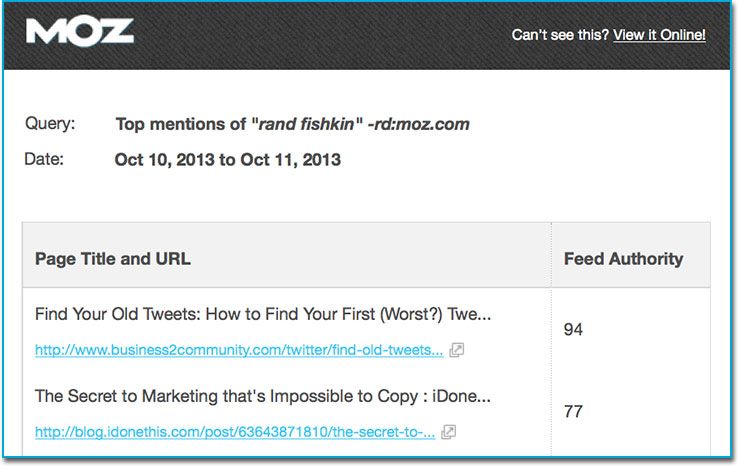Click the "Oct 10, 2013" start date

tap(165, 159)
